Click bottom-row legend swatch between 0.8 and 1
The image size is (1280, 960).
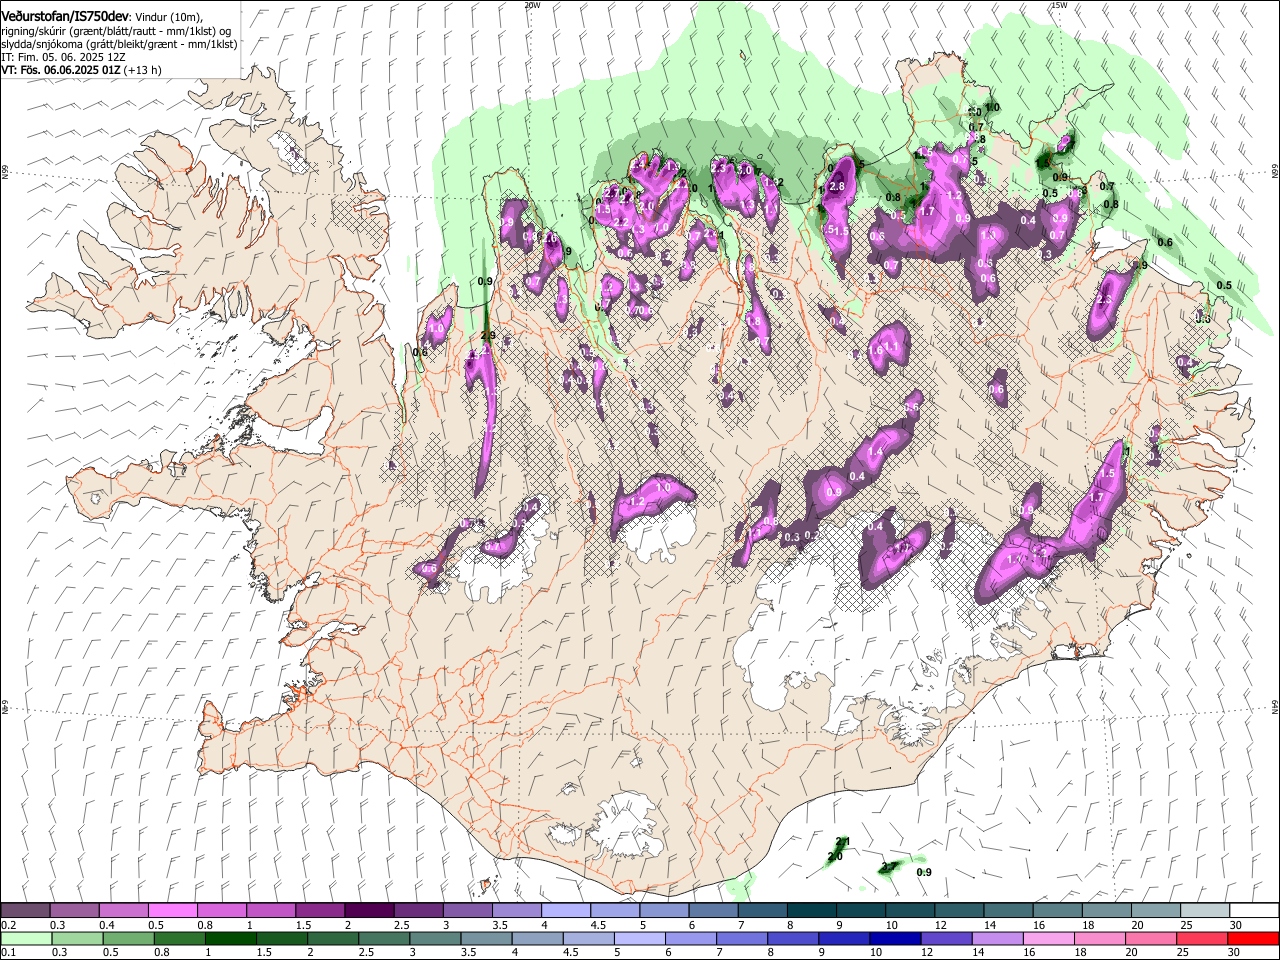tap(179, 939)
